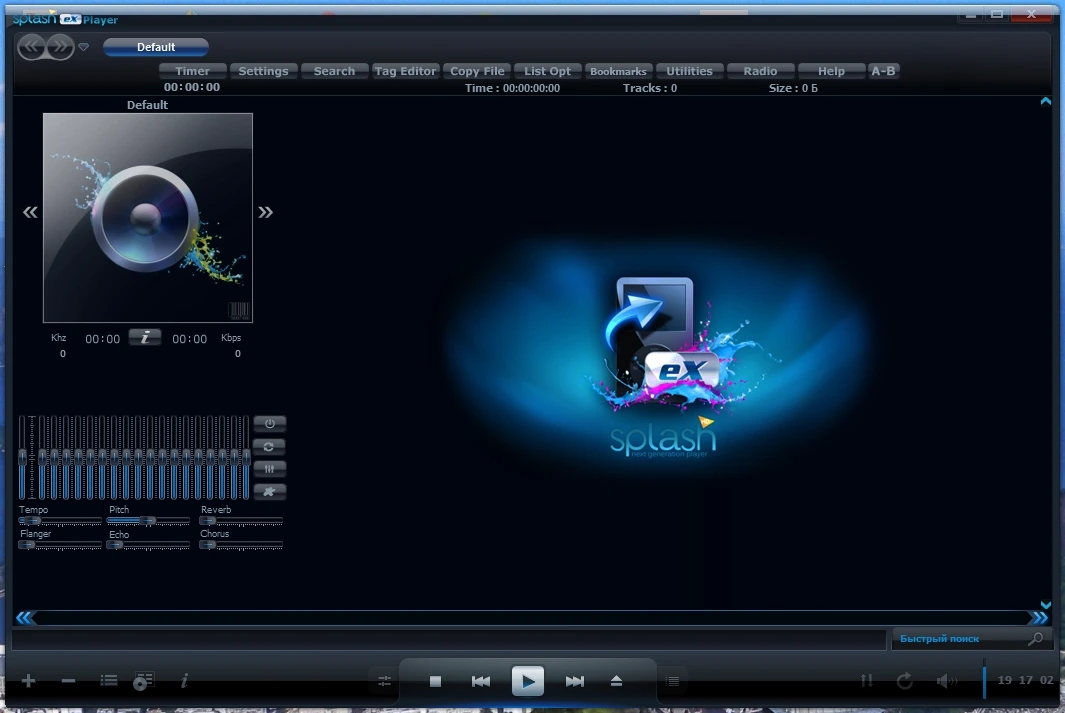Click the Chorus slider handle
The image size is (1065, 713).
(x=207, y=545)
